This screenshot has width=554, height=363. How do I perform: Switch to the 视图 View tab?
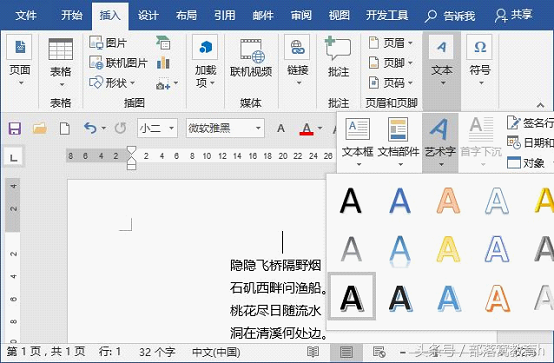[339, 16]
